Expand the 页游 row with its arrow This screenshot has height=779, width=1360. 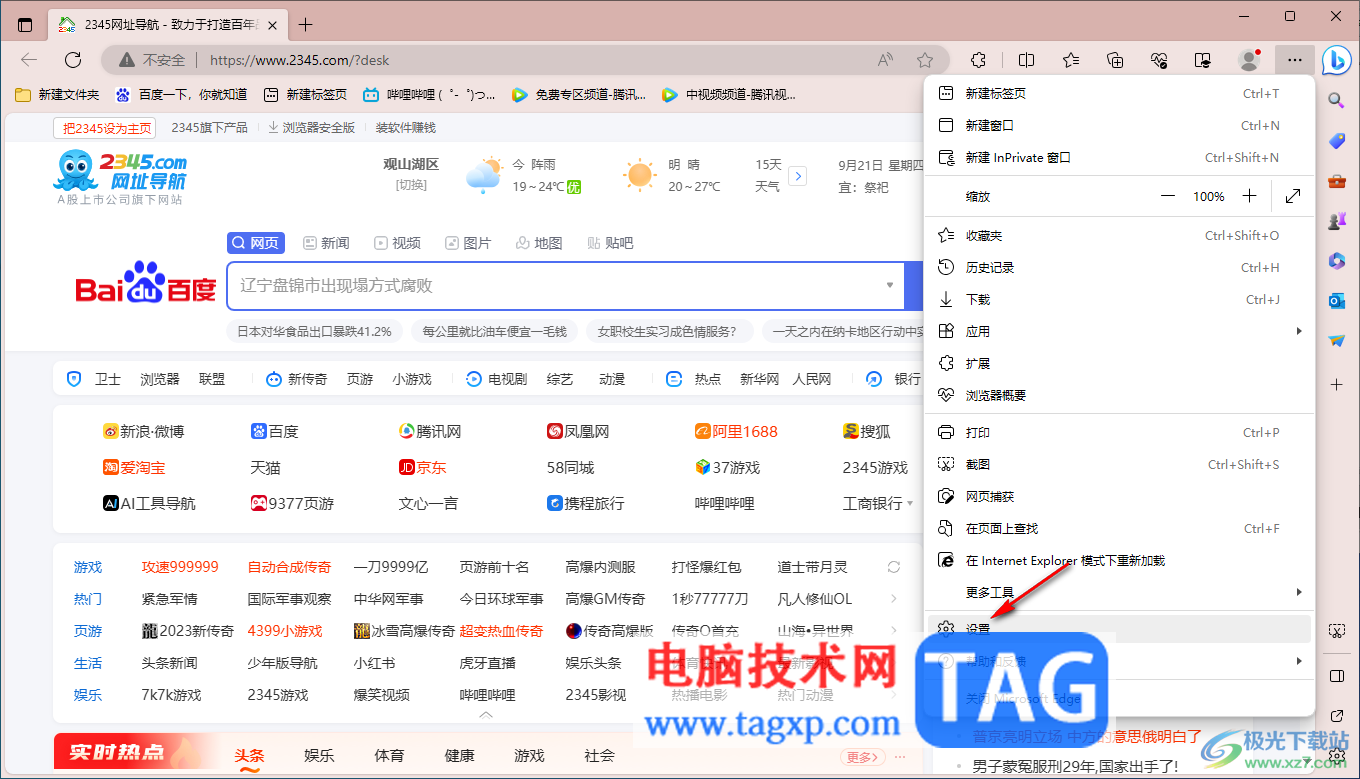(894, 631)
